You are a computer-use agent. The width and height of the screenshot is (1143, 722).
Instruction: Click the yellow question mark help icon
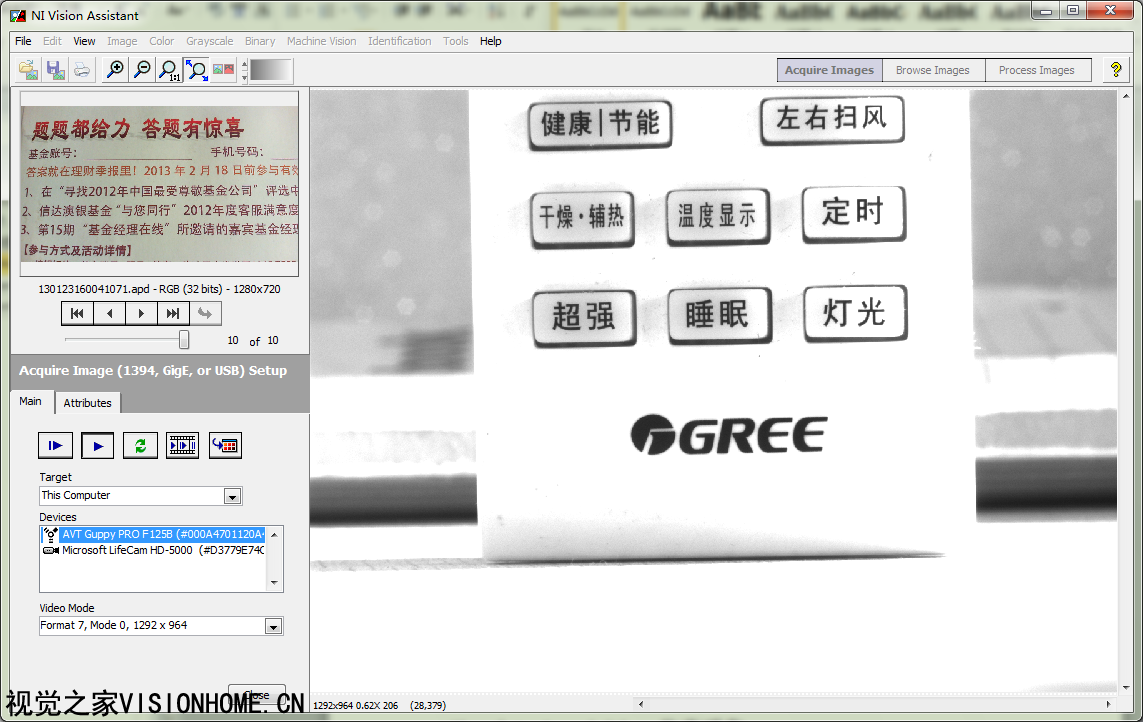1116,70
